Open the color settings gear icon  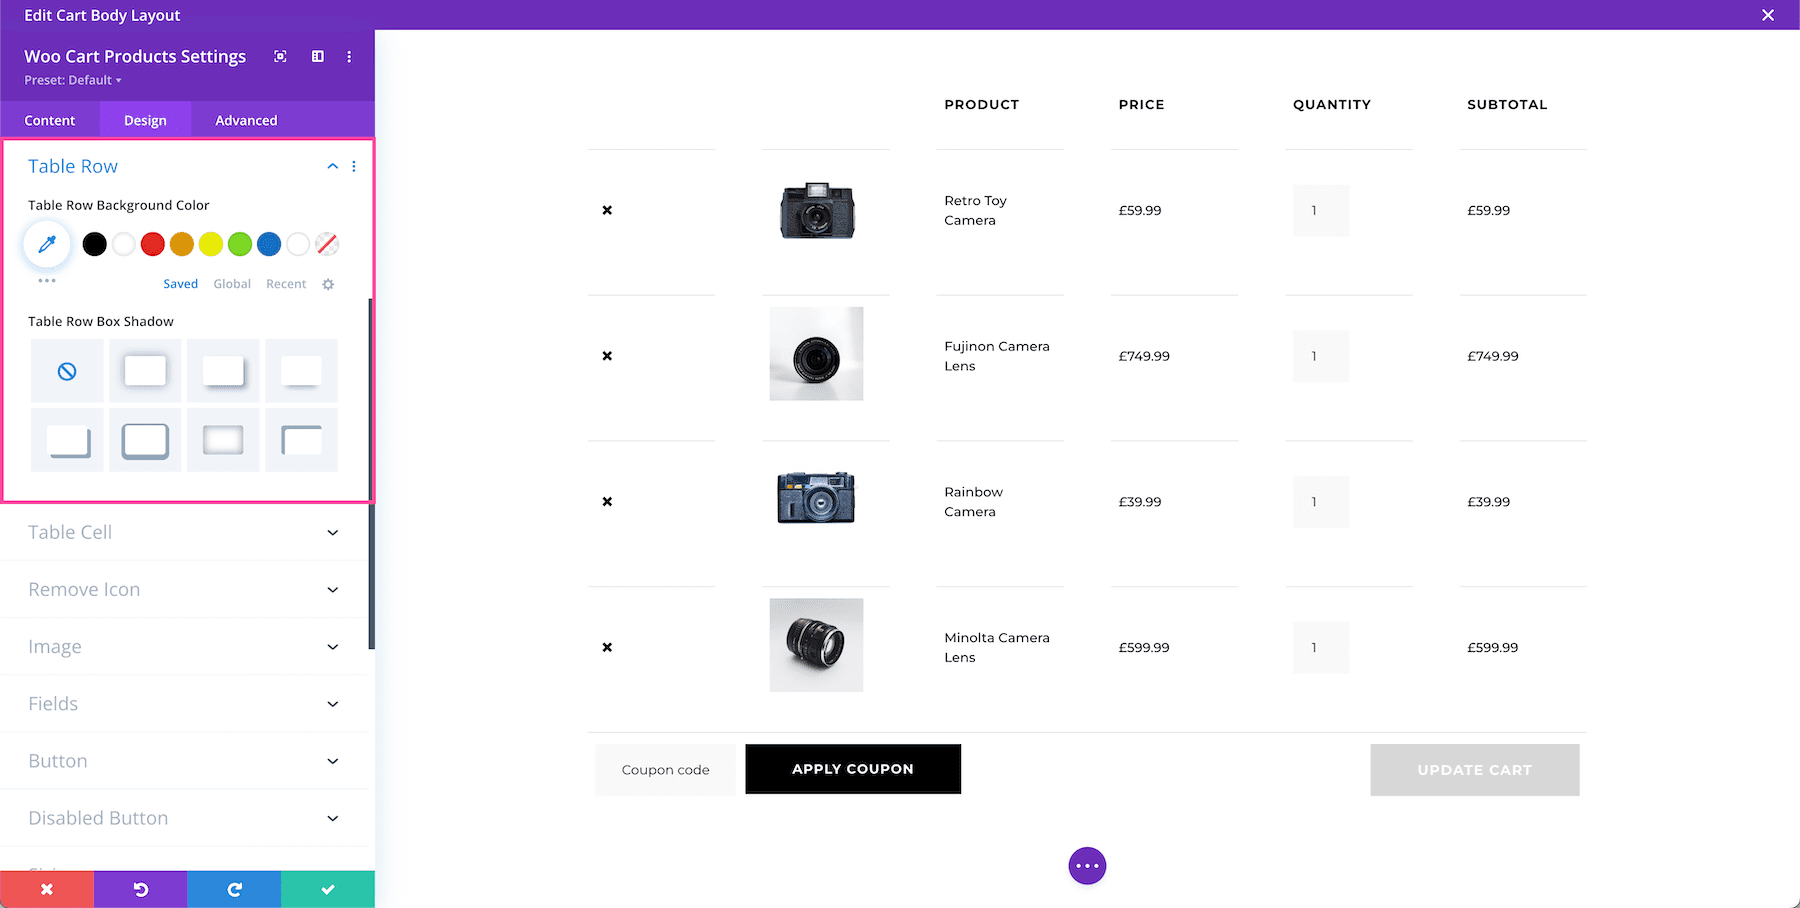click(x=328, y=284)
